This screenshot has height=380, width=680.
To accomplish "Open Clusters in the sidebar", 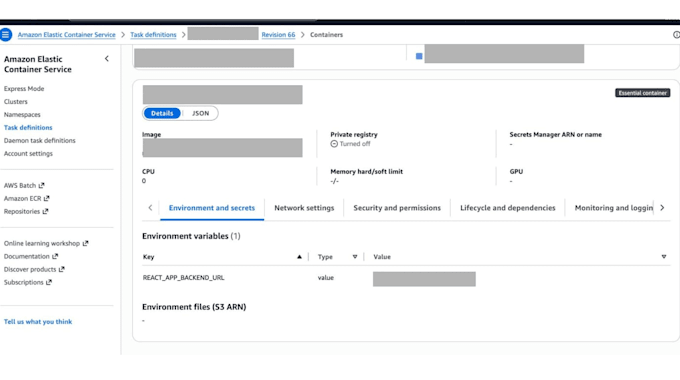I will [16, 102].
